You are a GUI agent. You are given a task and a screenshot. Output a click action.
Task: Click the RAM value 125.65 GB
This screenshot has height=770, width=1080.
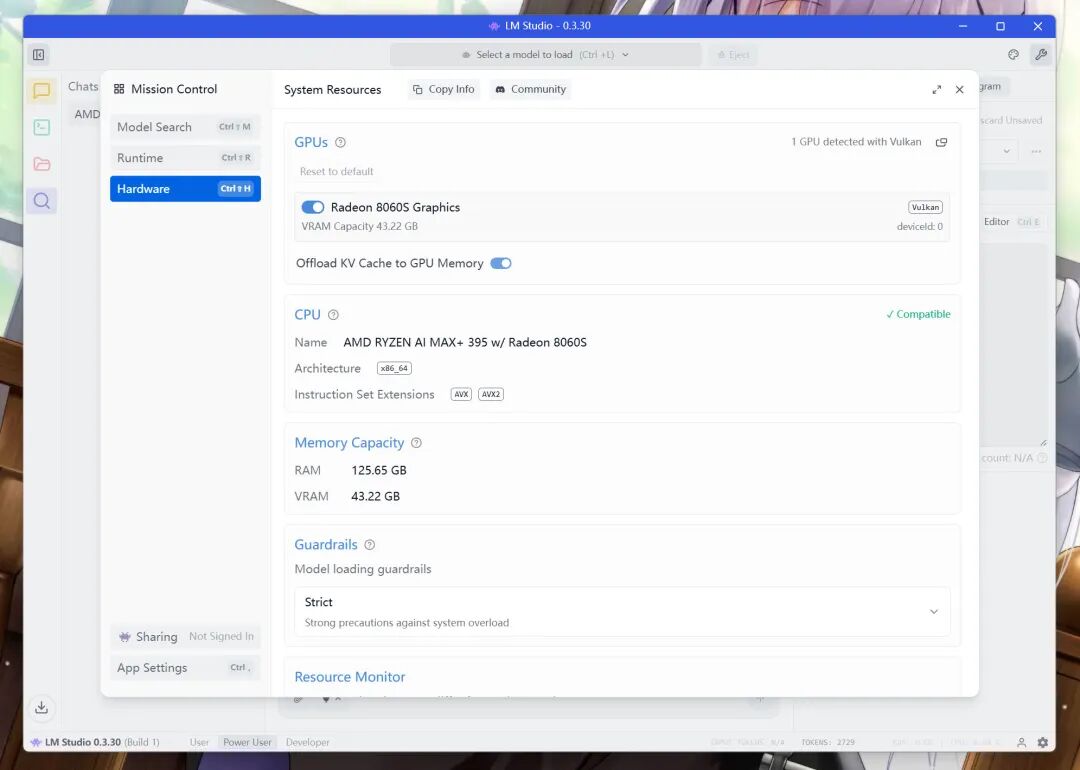click(379, 470)
